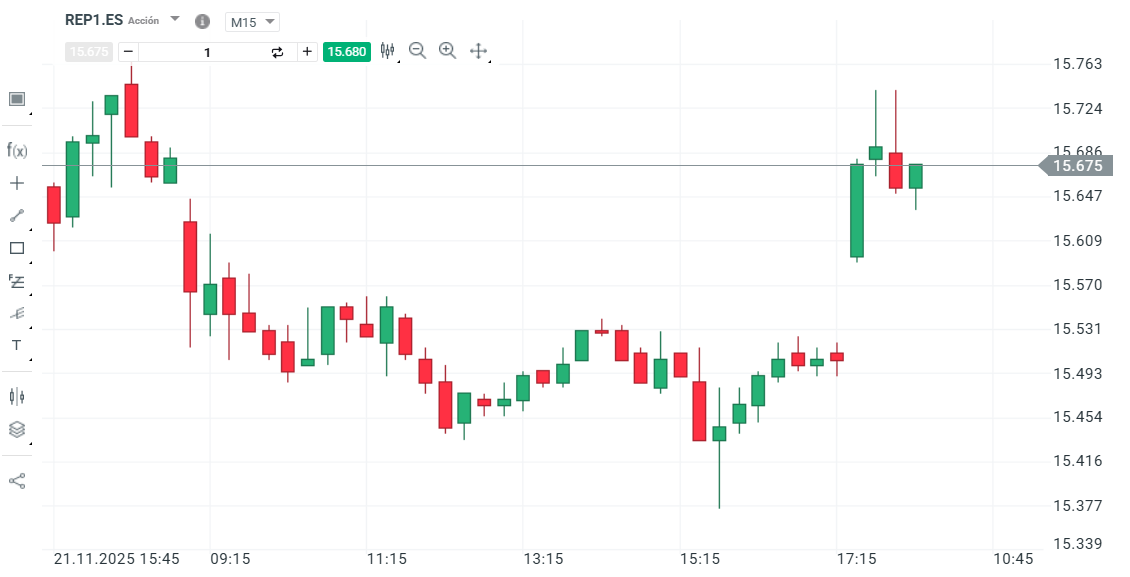Viewport: 1130px width, 577px height.
Task: Click the green buy price 15.680
Action: (x=346, y=52)
